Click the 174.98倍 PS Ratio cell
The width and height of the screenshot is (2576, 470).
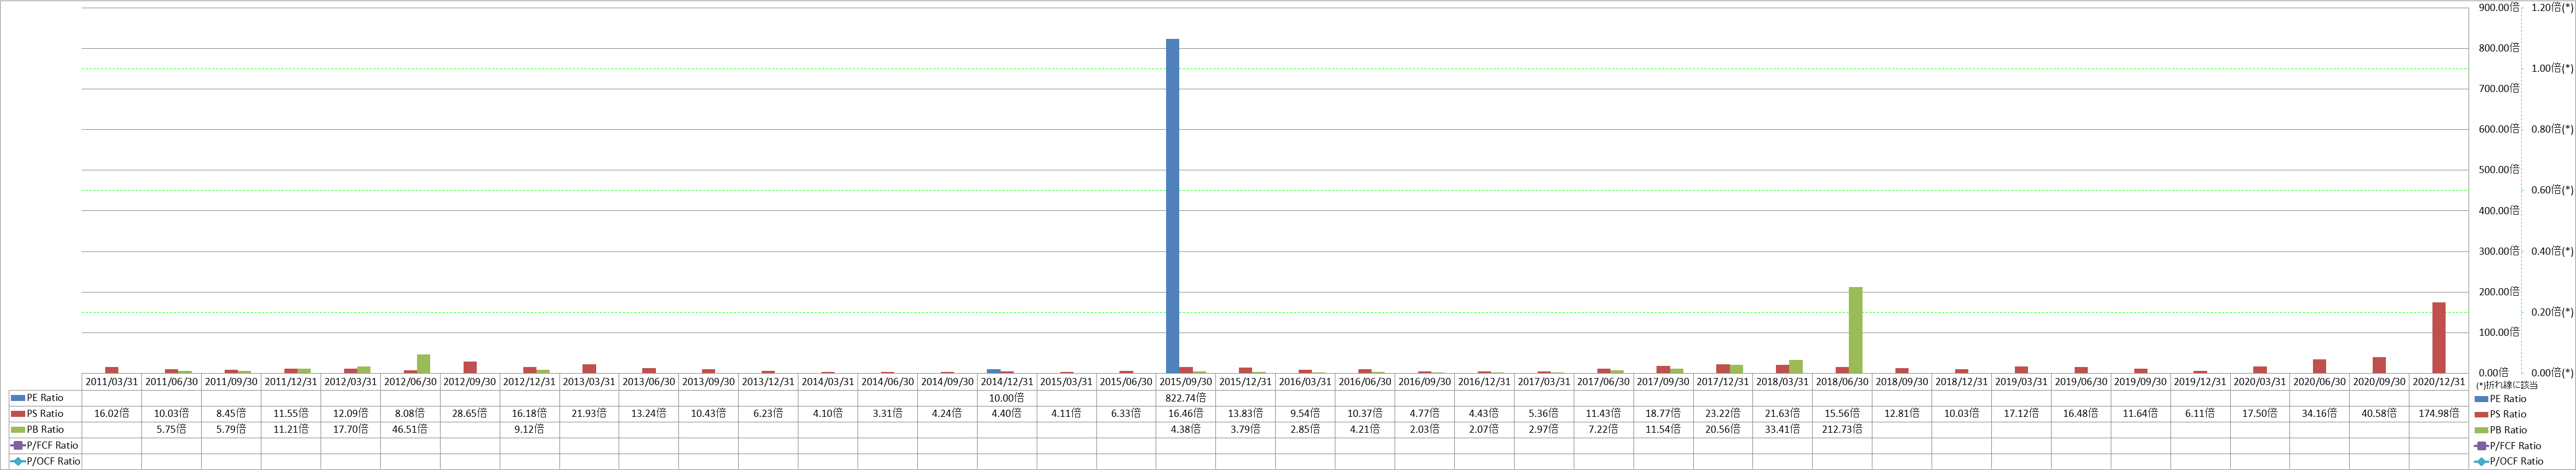[x=2439, y=414]
